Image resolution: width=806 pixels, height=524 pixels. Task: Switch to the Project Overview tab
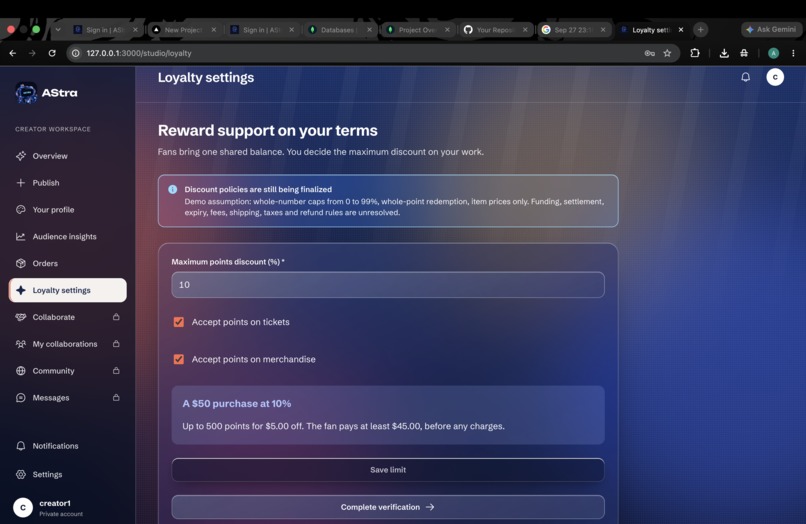[x=417, y=30]
